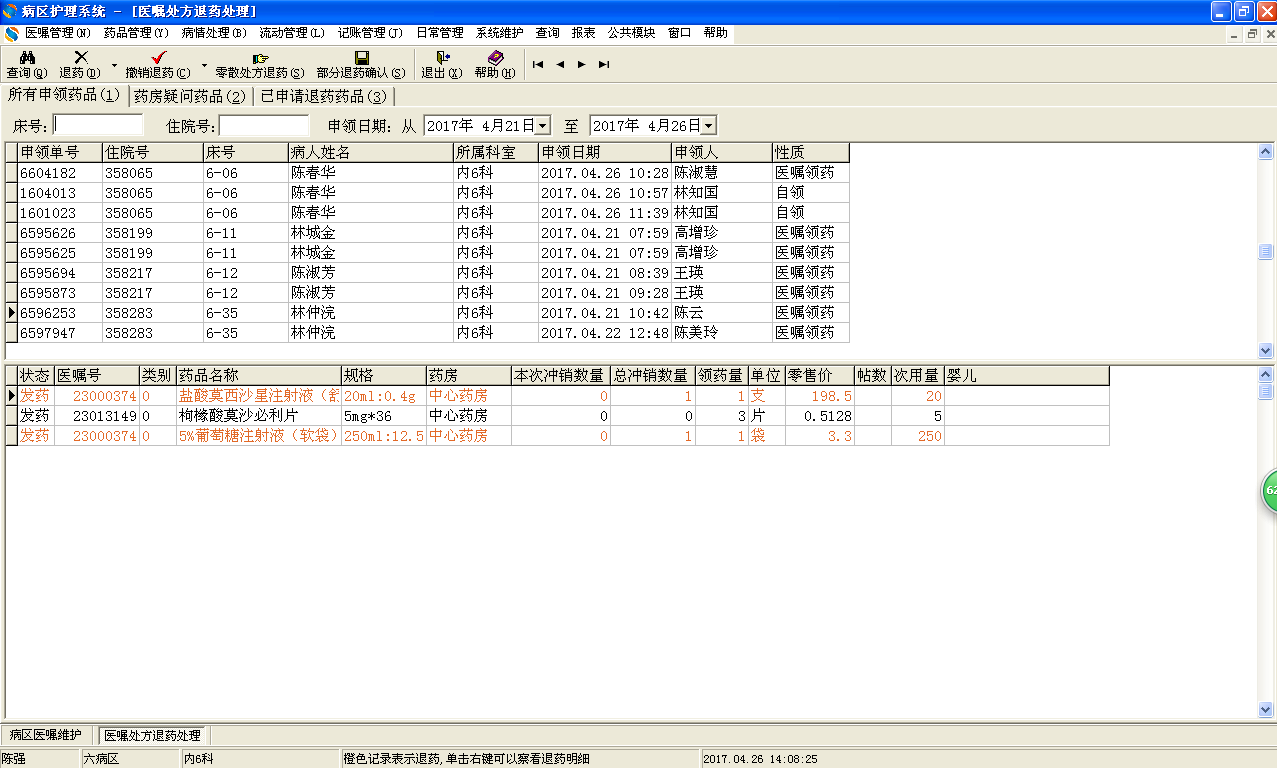Expand the 退药 button dropdown arrow
This screenshot has height=768, width=1277.
114,66
